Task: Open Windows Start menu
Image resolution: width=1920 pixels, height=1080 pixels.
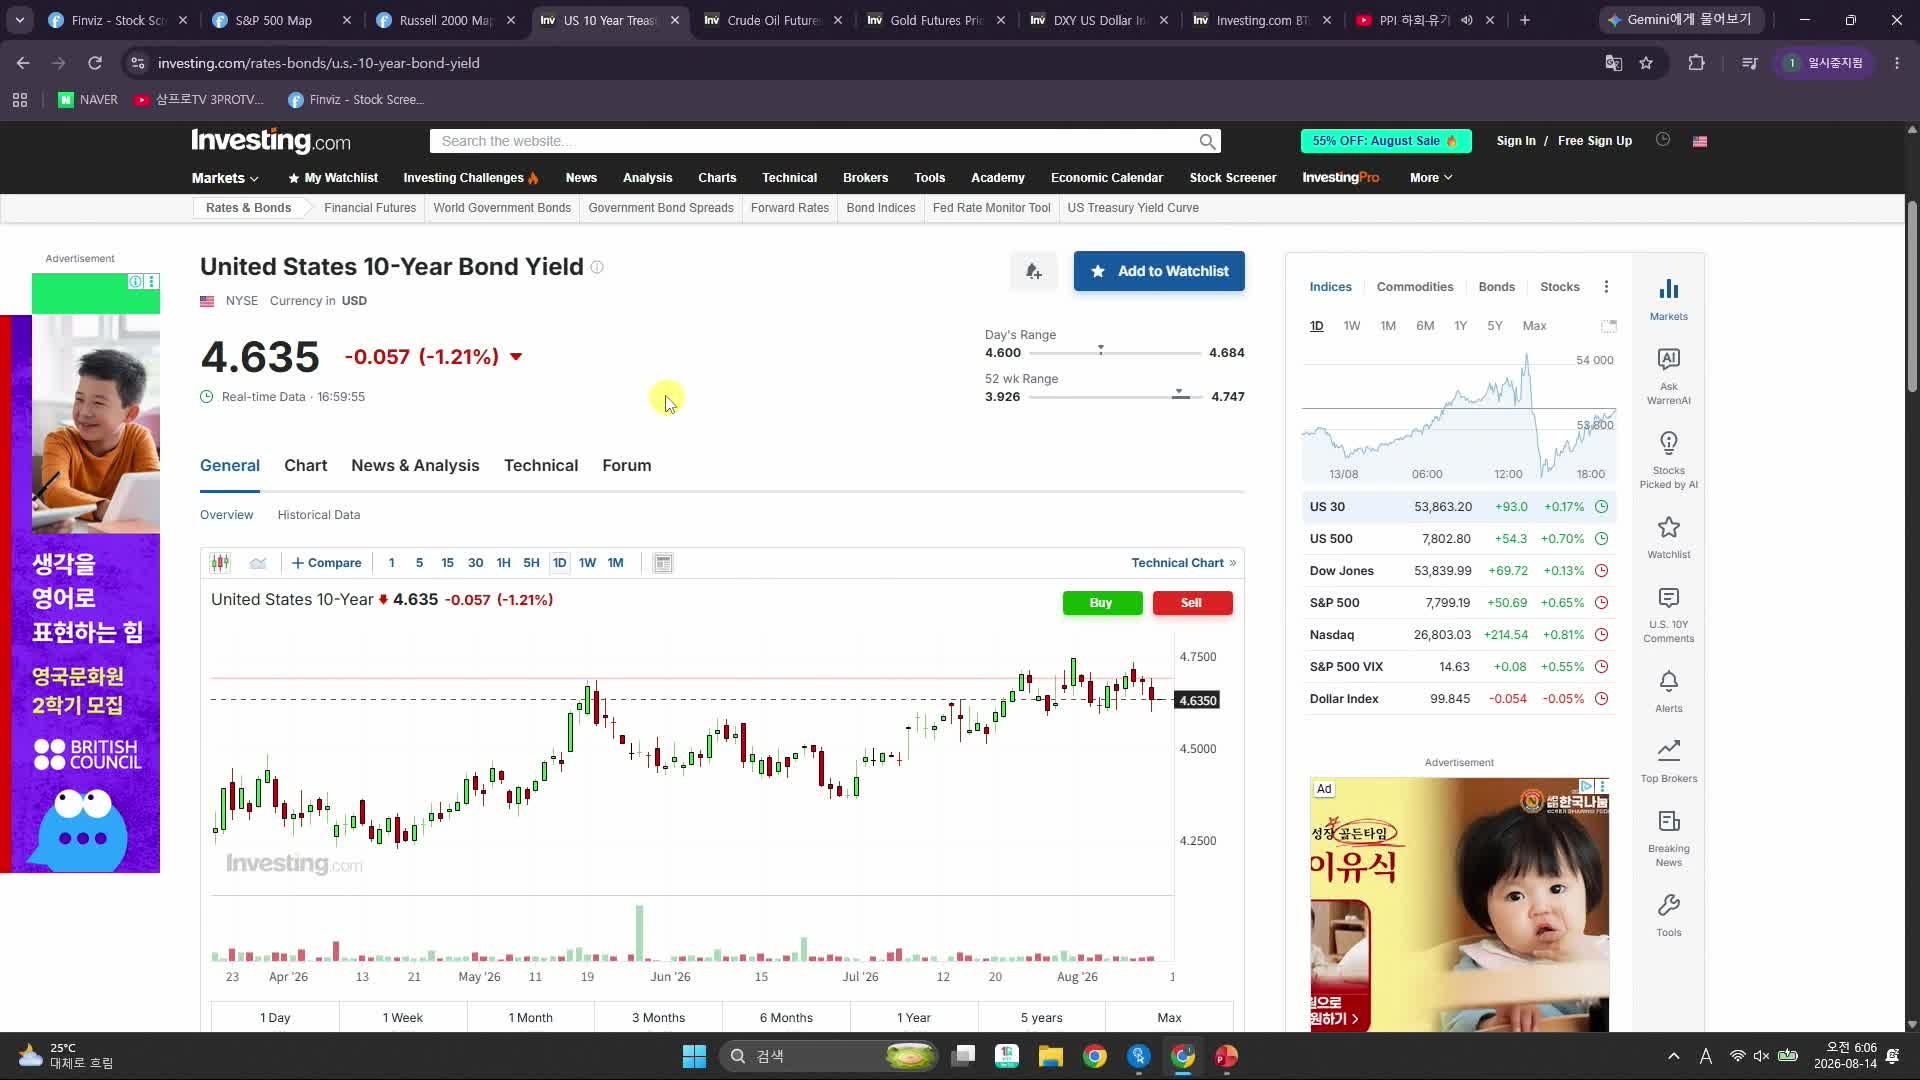Action: pos(694,1056)
